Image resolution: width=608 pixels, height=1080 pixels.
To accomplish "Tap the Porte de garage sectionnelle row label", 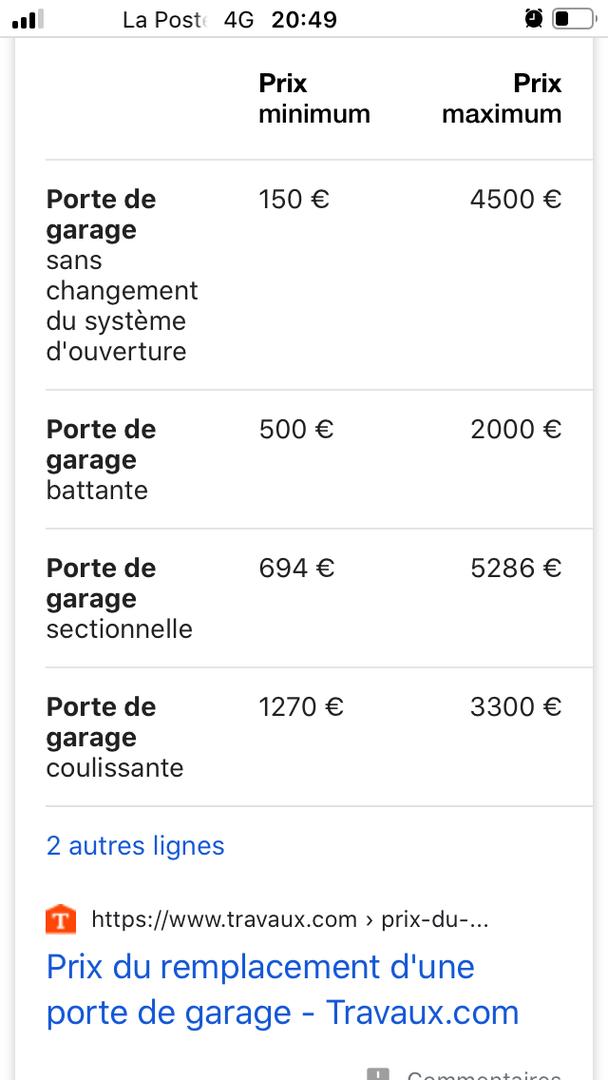I will pyautogui.click(x=119, y=599).
